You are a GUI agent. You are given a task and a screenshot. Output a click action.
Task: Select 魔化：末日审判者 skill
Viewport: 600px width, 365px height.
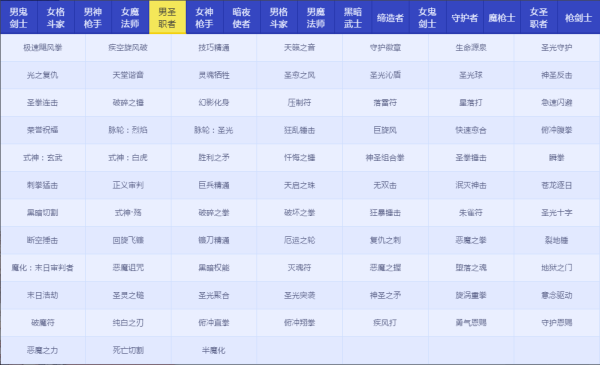pos(42,268)
